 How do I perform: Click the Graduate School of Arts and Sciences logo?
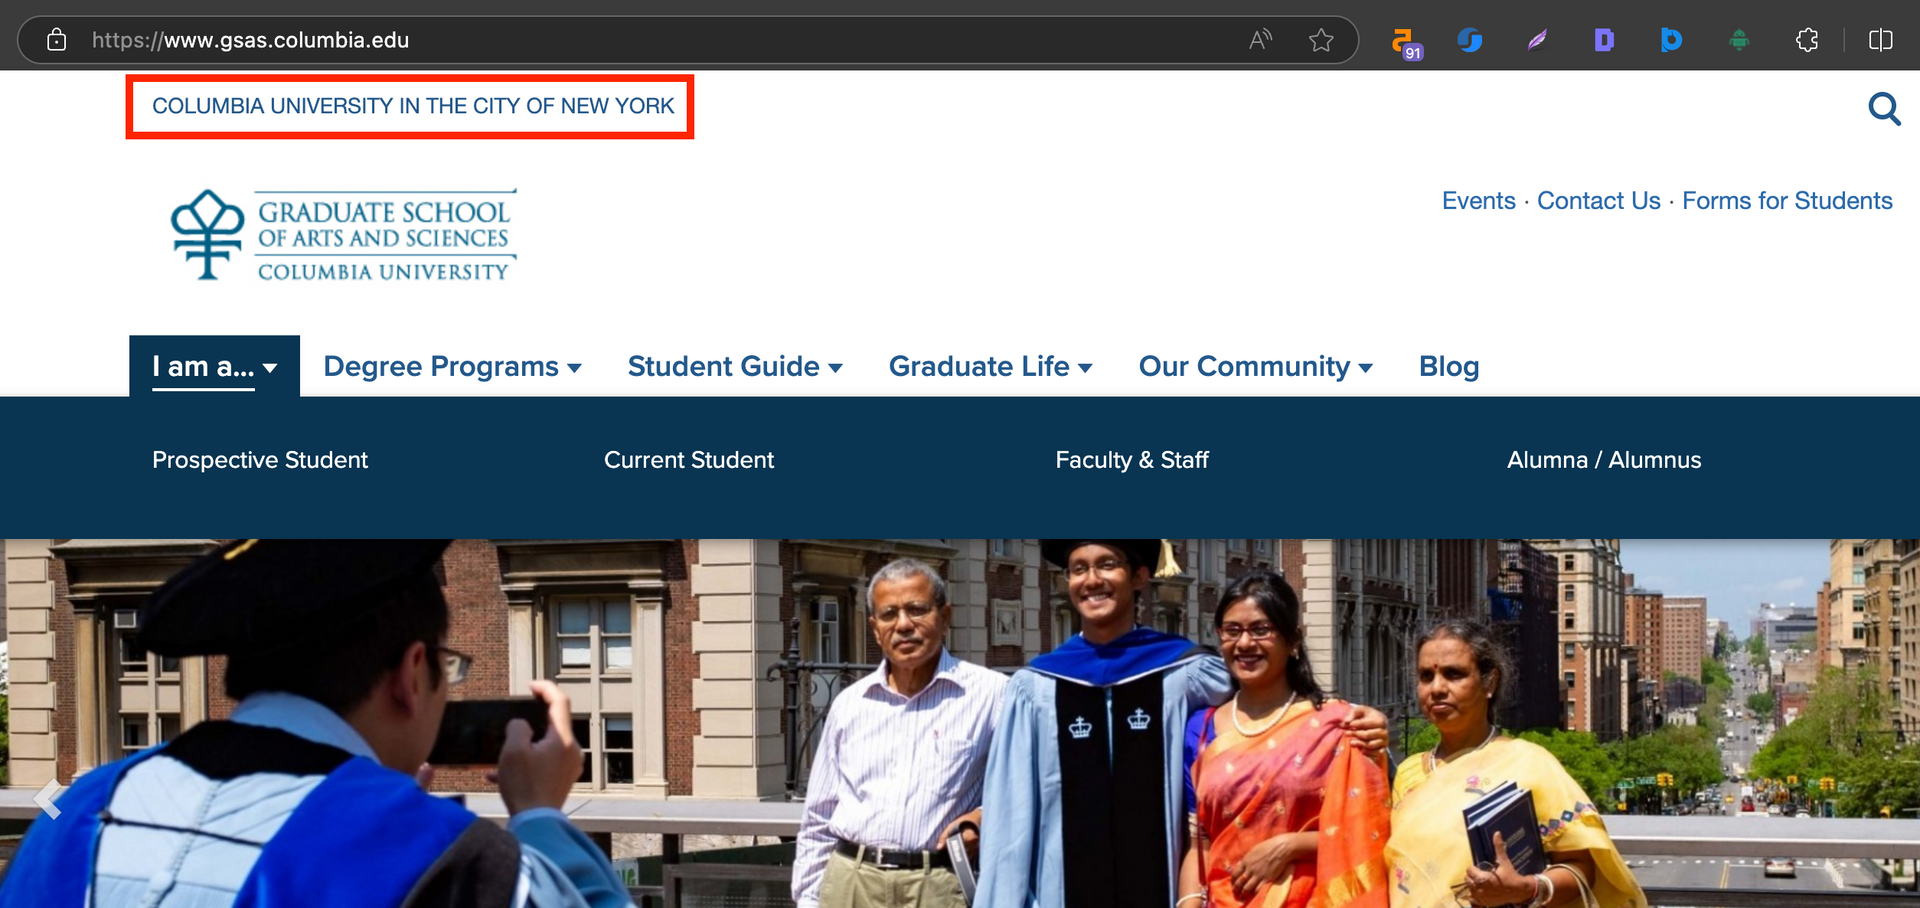coord(344,235)
